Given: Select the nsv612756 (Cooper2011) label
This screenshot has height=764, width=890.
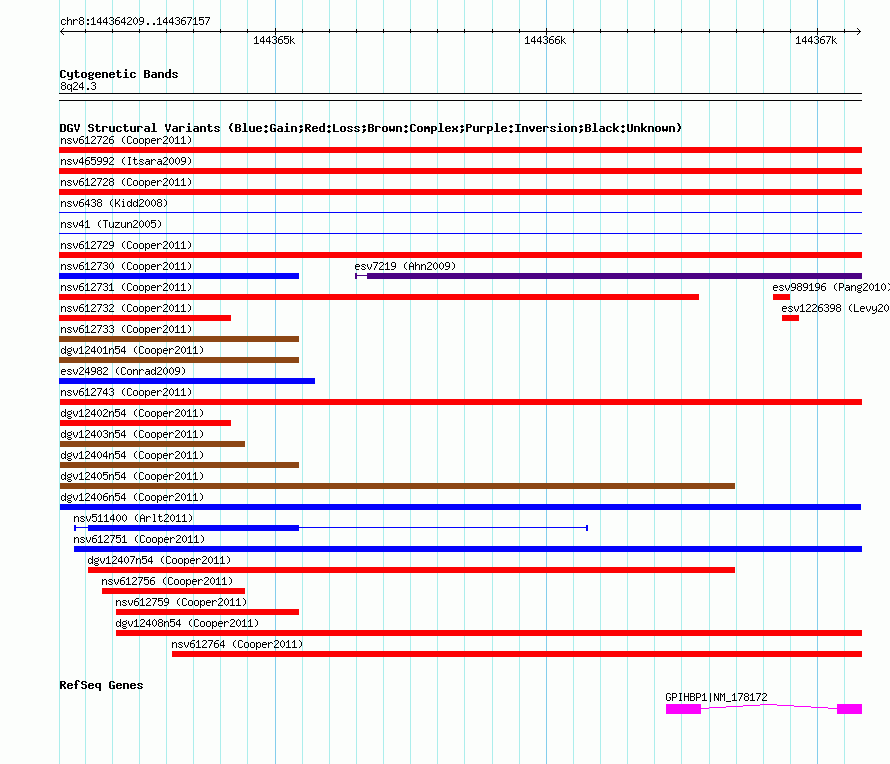Looking at the screenshot, I should pyautogui.click(x=167, y=581).
